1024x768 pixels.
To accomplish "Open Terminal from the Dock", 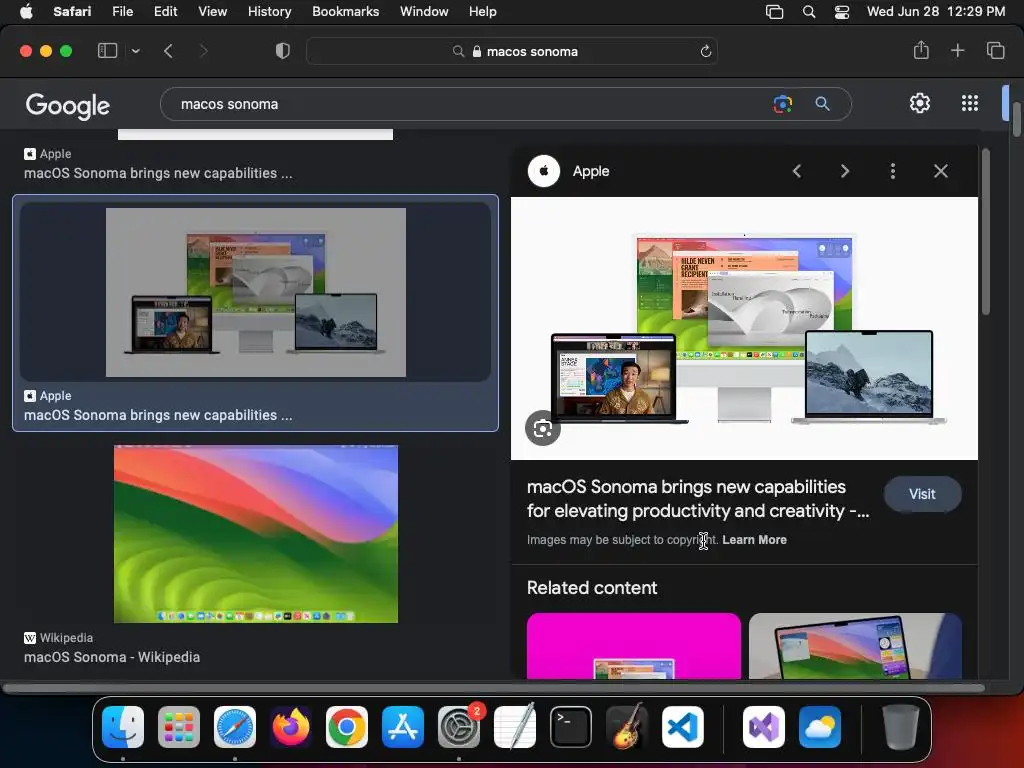I will [571, 727].
